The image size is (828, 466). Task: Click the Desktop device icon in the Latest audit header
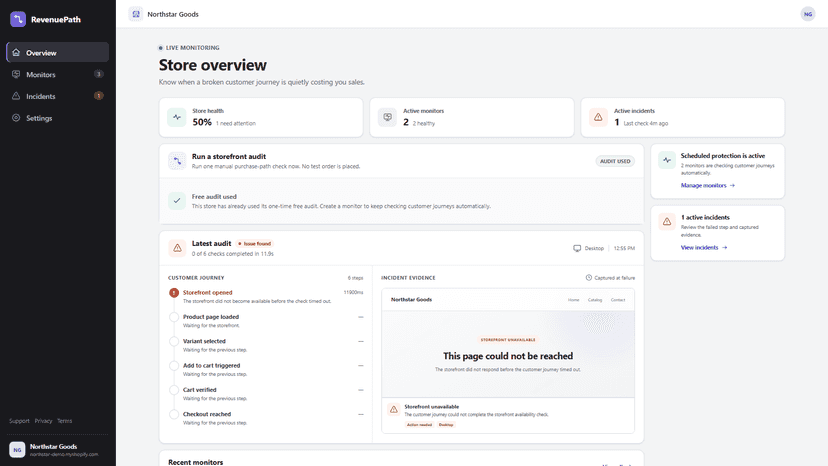577,248
